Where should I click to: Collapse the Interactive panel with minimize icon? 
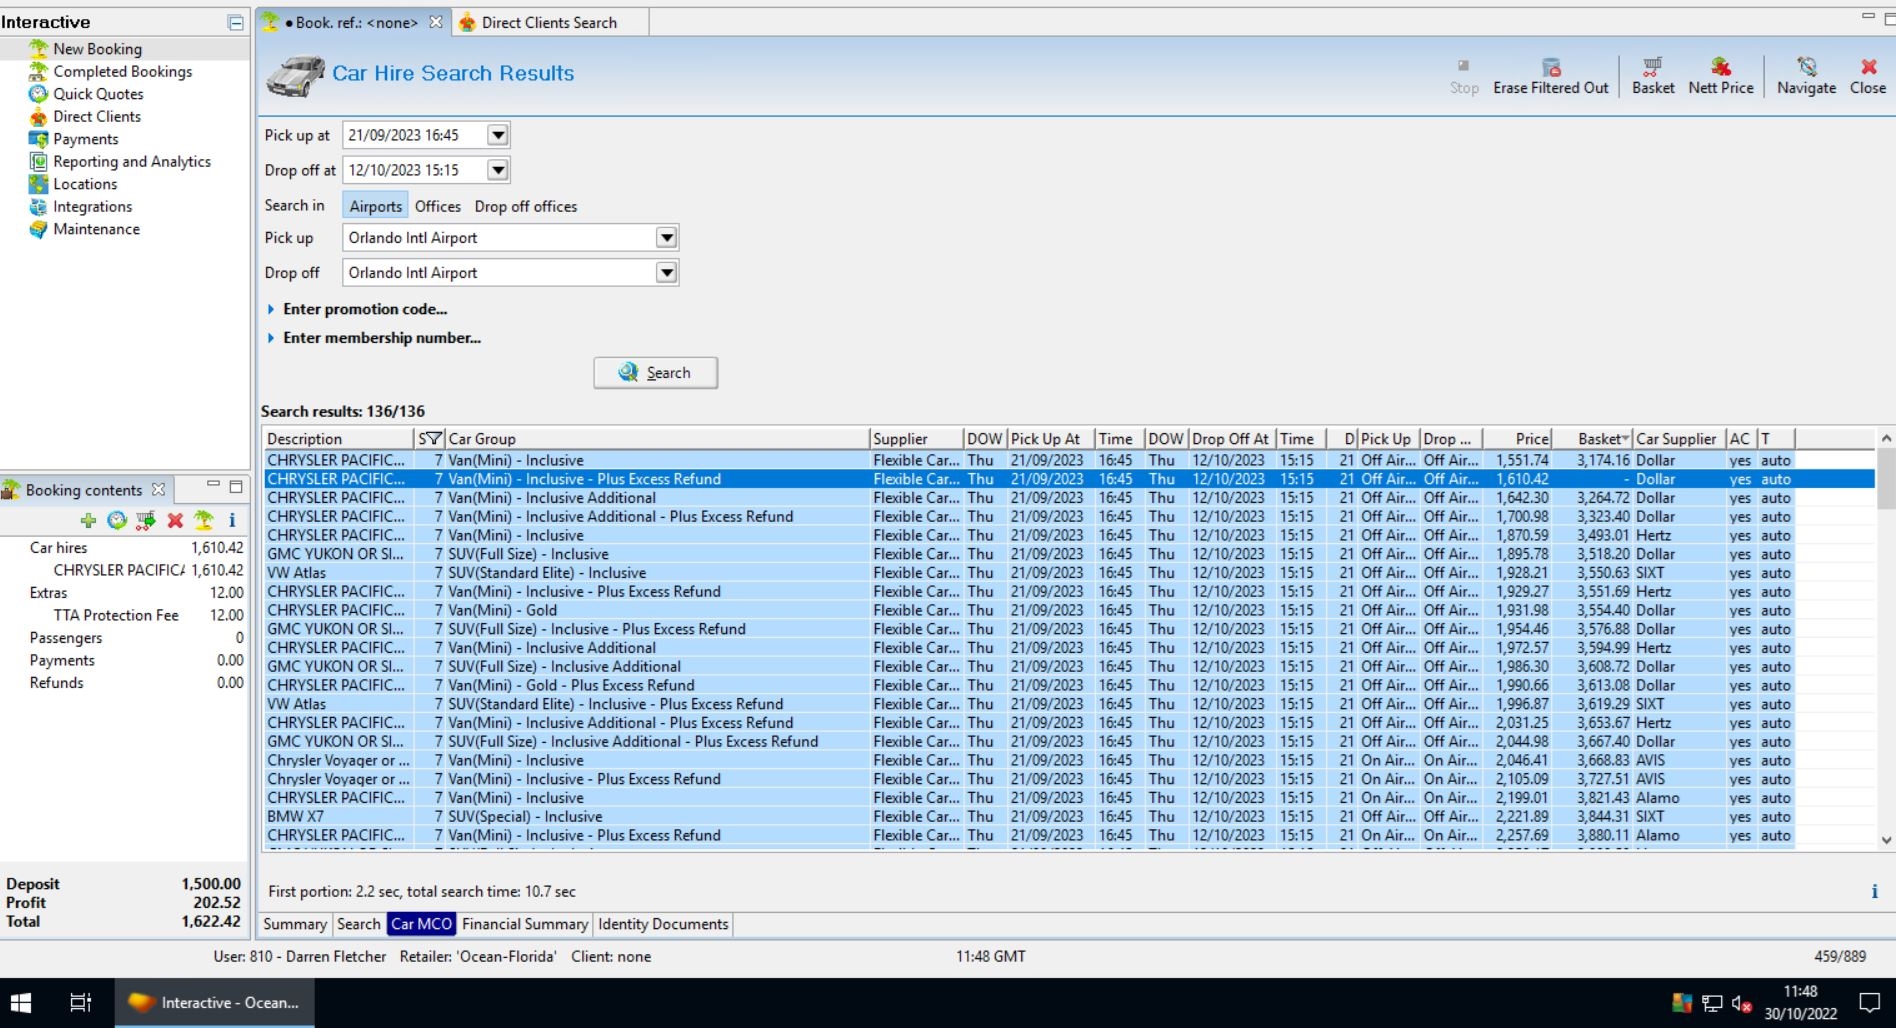tap(236, 22)
